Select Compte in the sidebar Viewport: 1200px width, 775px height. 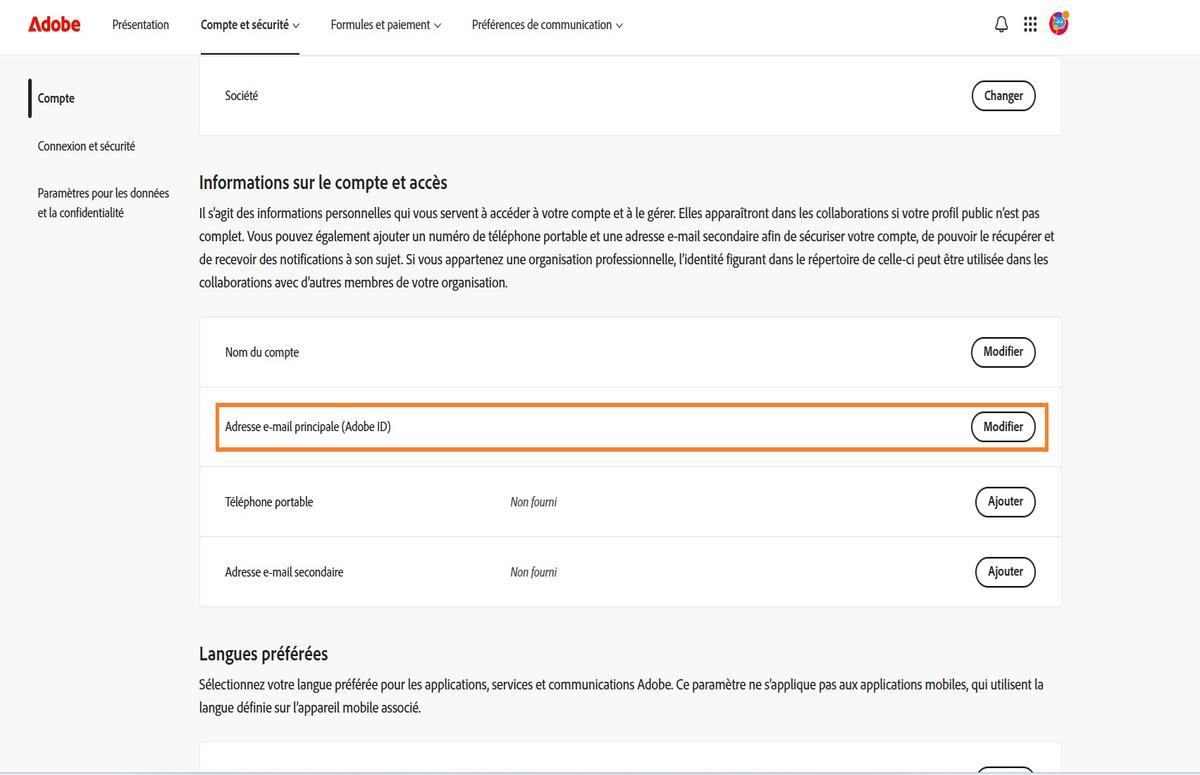tap(56, 98)
